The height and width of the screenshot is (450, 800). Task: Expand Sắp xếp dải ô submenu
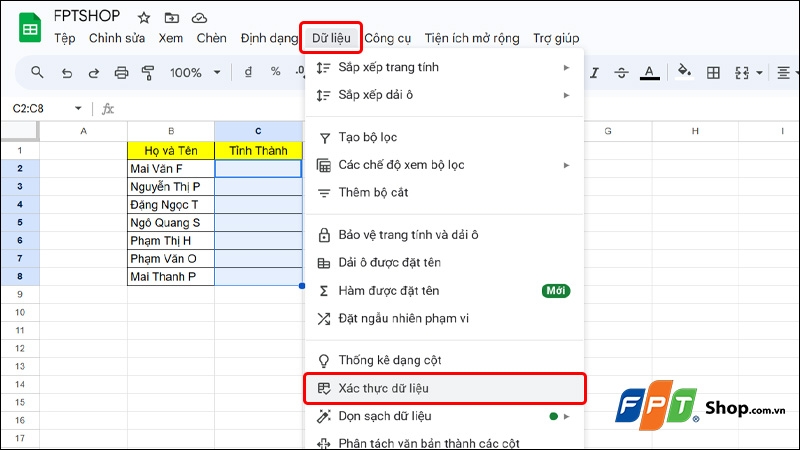(x=444, y=95)
